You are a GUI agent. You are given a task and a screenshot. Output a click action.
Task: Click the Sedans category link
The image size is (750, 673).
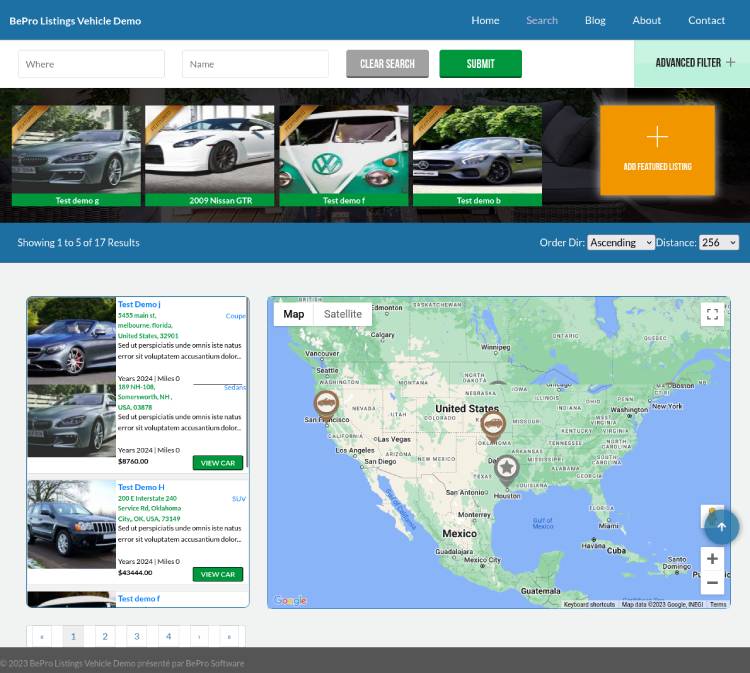(235, 387)
